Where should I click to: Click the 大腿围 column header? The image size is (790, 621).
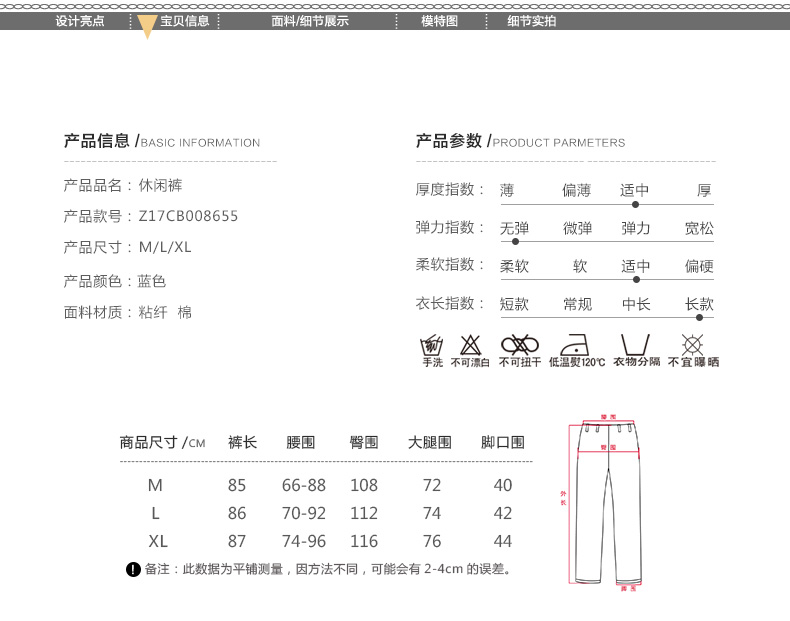[x=430, y=442]
